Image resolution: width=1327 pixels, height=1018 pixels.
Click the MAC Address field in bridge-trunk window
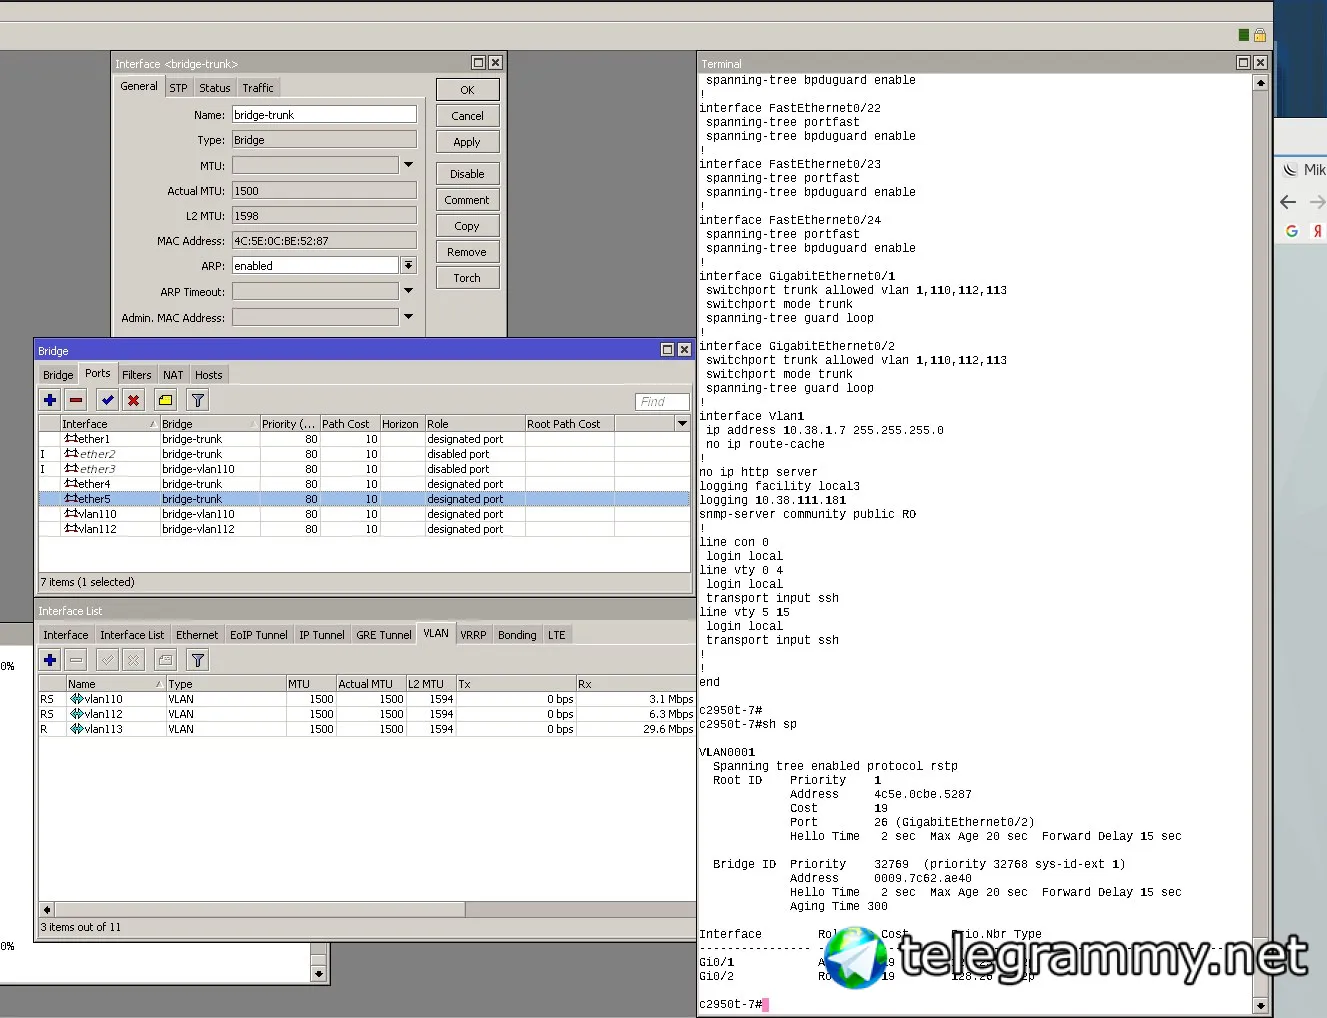324,241
